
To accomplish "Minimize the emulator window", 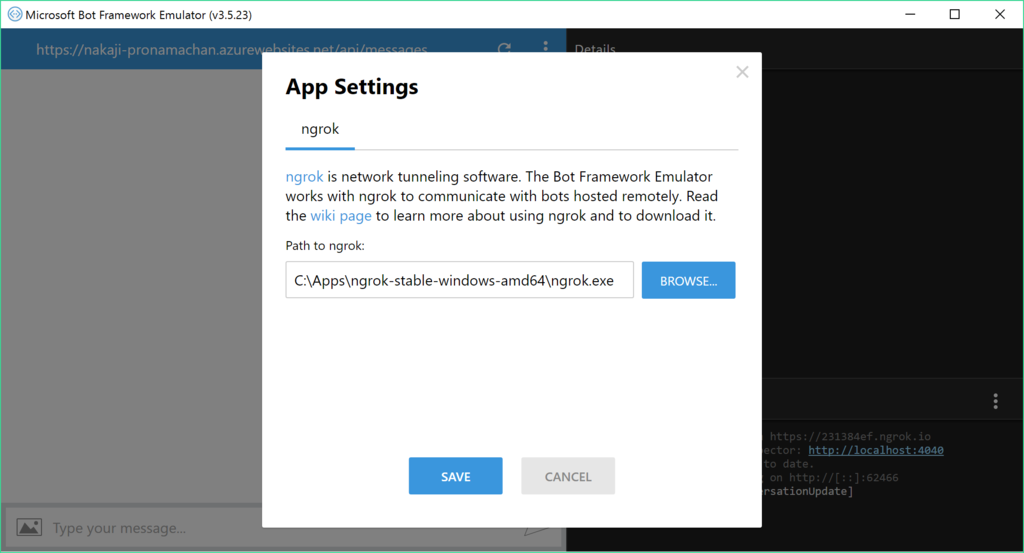I will tap(910, 14).
